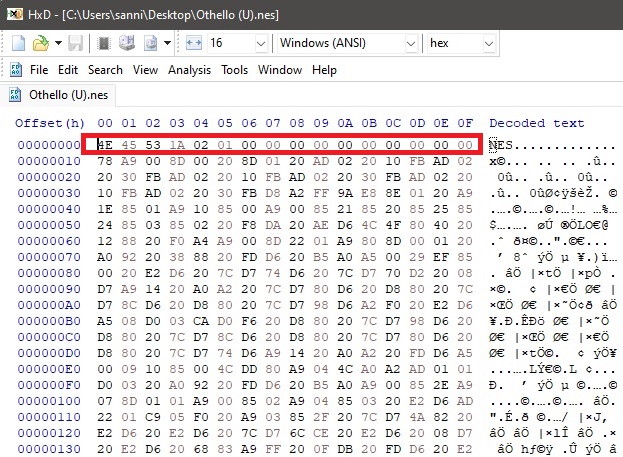The width and height of the screenshot is (623, 457).
Task: Click column header 0A
Action: pyautogui.click(x=345, y=123)
